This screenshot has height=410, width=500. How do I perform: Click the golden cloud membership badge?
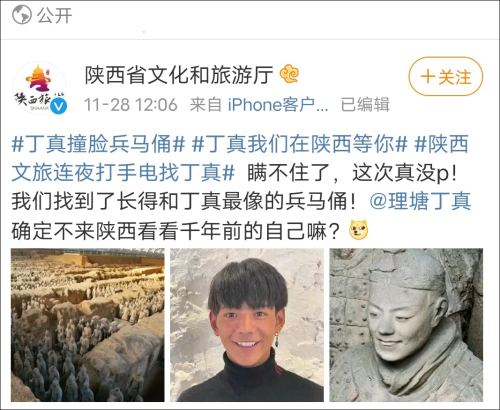pyautogui.click(x=289, y=75)
